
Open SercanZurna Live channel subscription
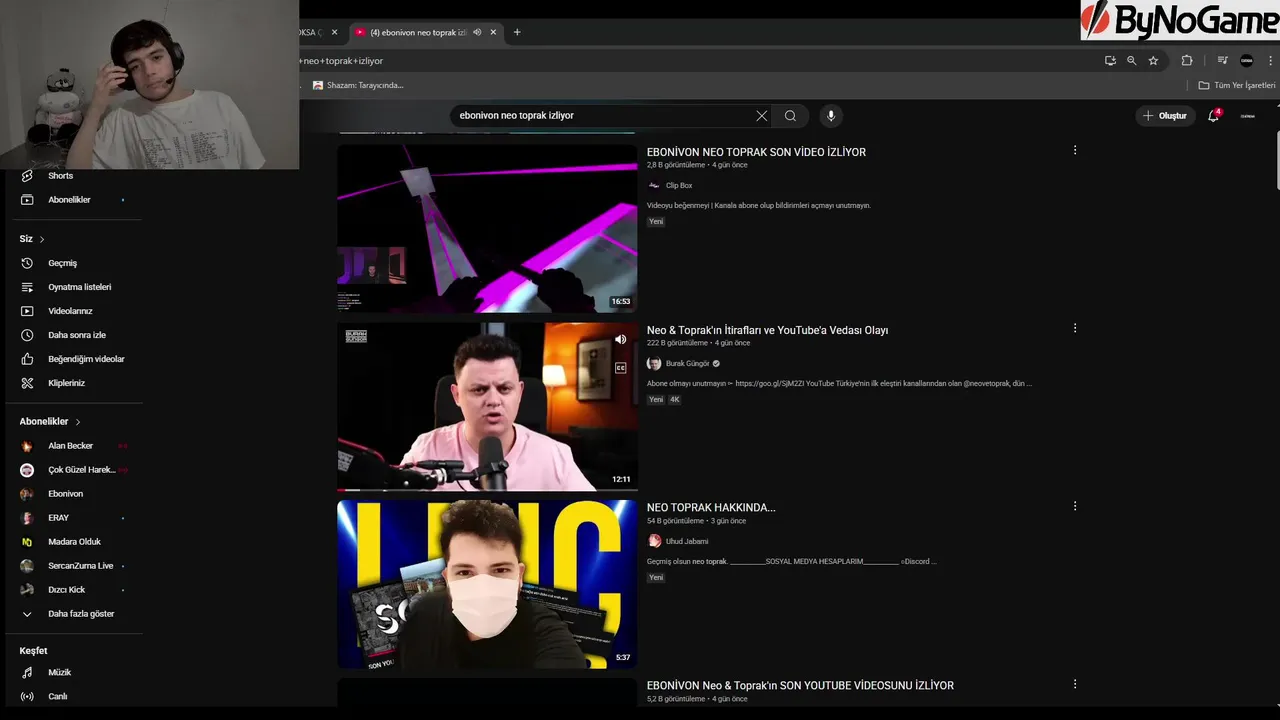(x=80, y=566)
